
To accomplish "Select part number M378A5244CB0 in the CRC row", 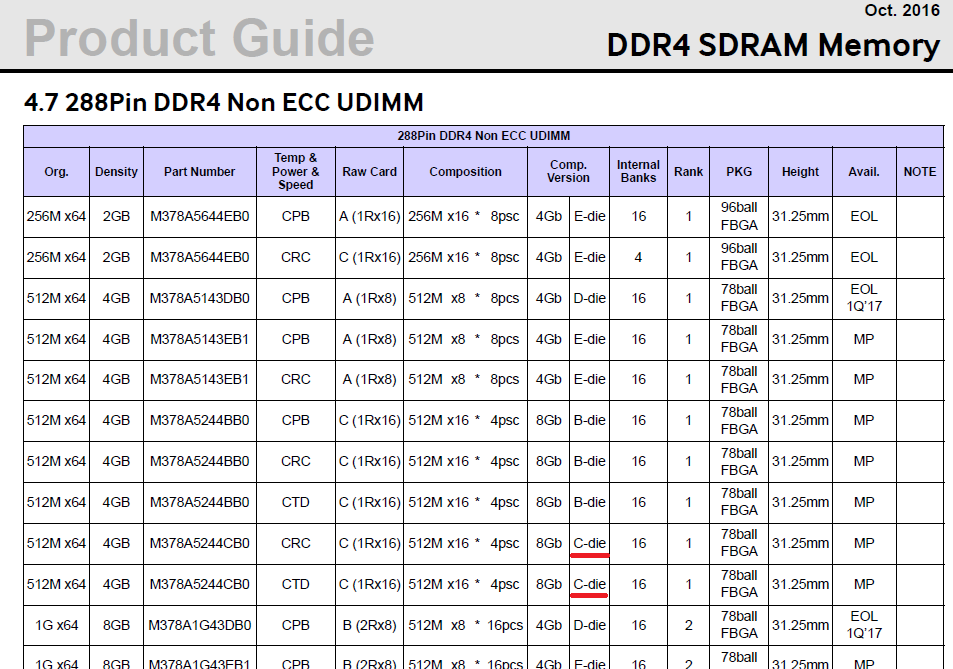I will coord(199,543).
